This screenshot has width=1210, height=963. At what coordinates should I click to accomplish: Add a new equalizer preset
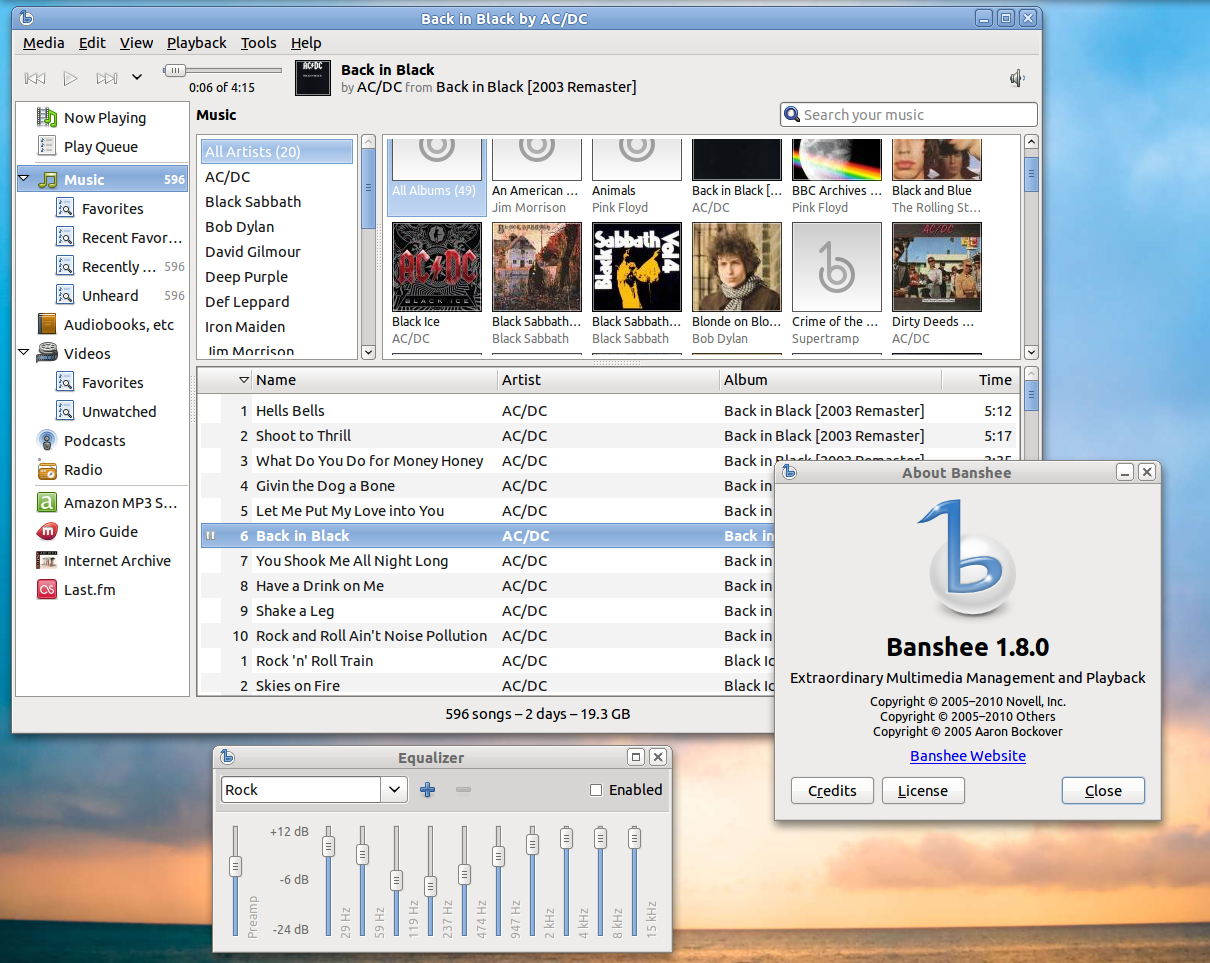[x=427, y=789]
